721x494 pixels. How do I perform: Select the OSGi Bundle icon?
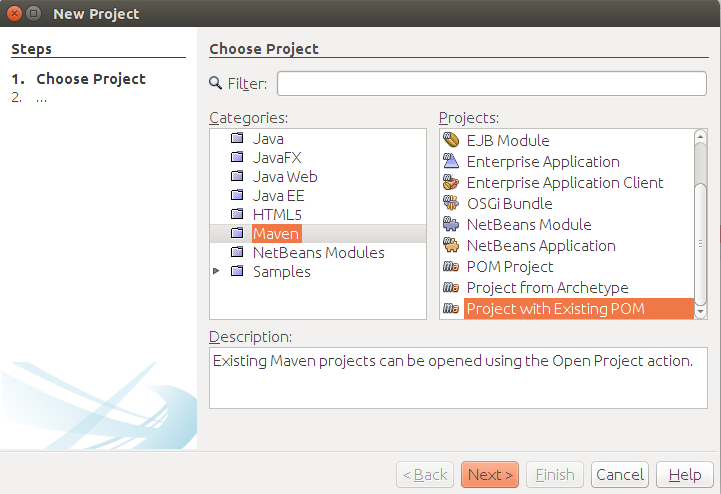pos(451,203)
